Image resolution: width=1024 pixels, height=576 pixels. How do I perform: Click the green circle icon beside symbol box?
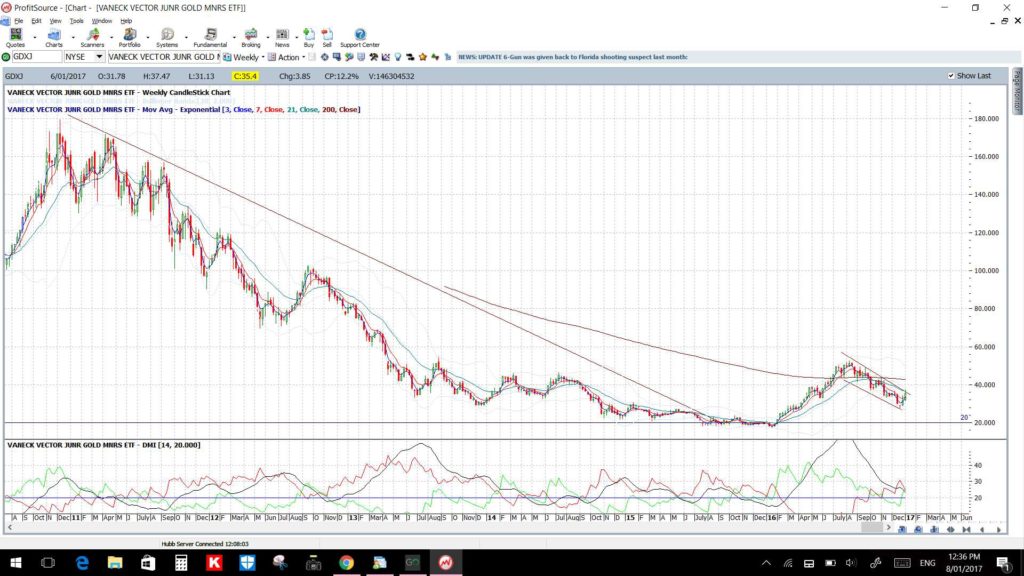pos(6,57)
